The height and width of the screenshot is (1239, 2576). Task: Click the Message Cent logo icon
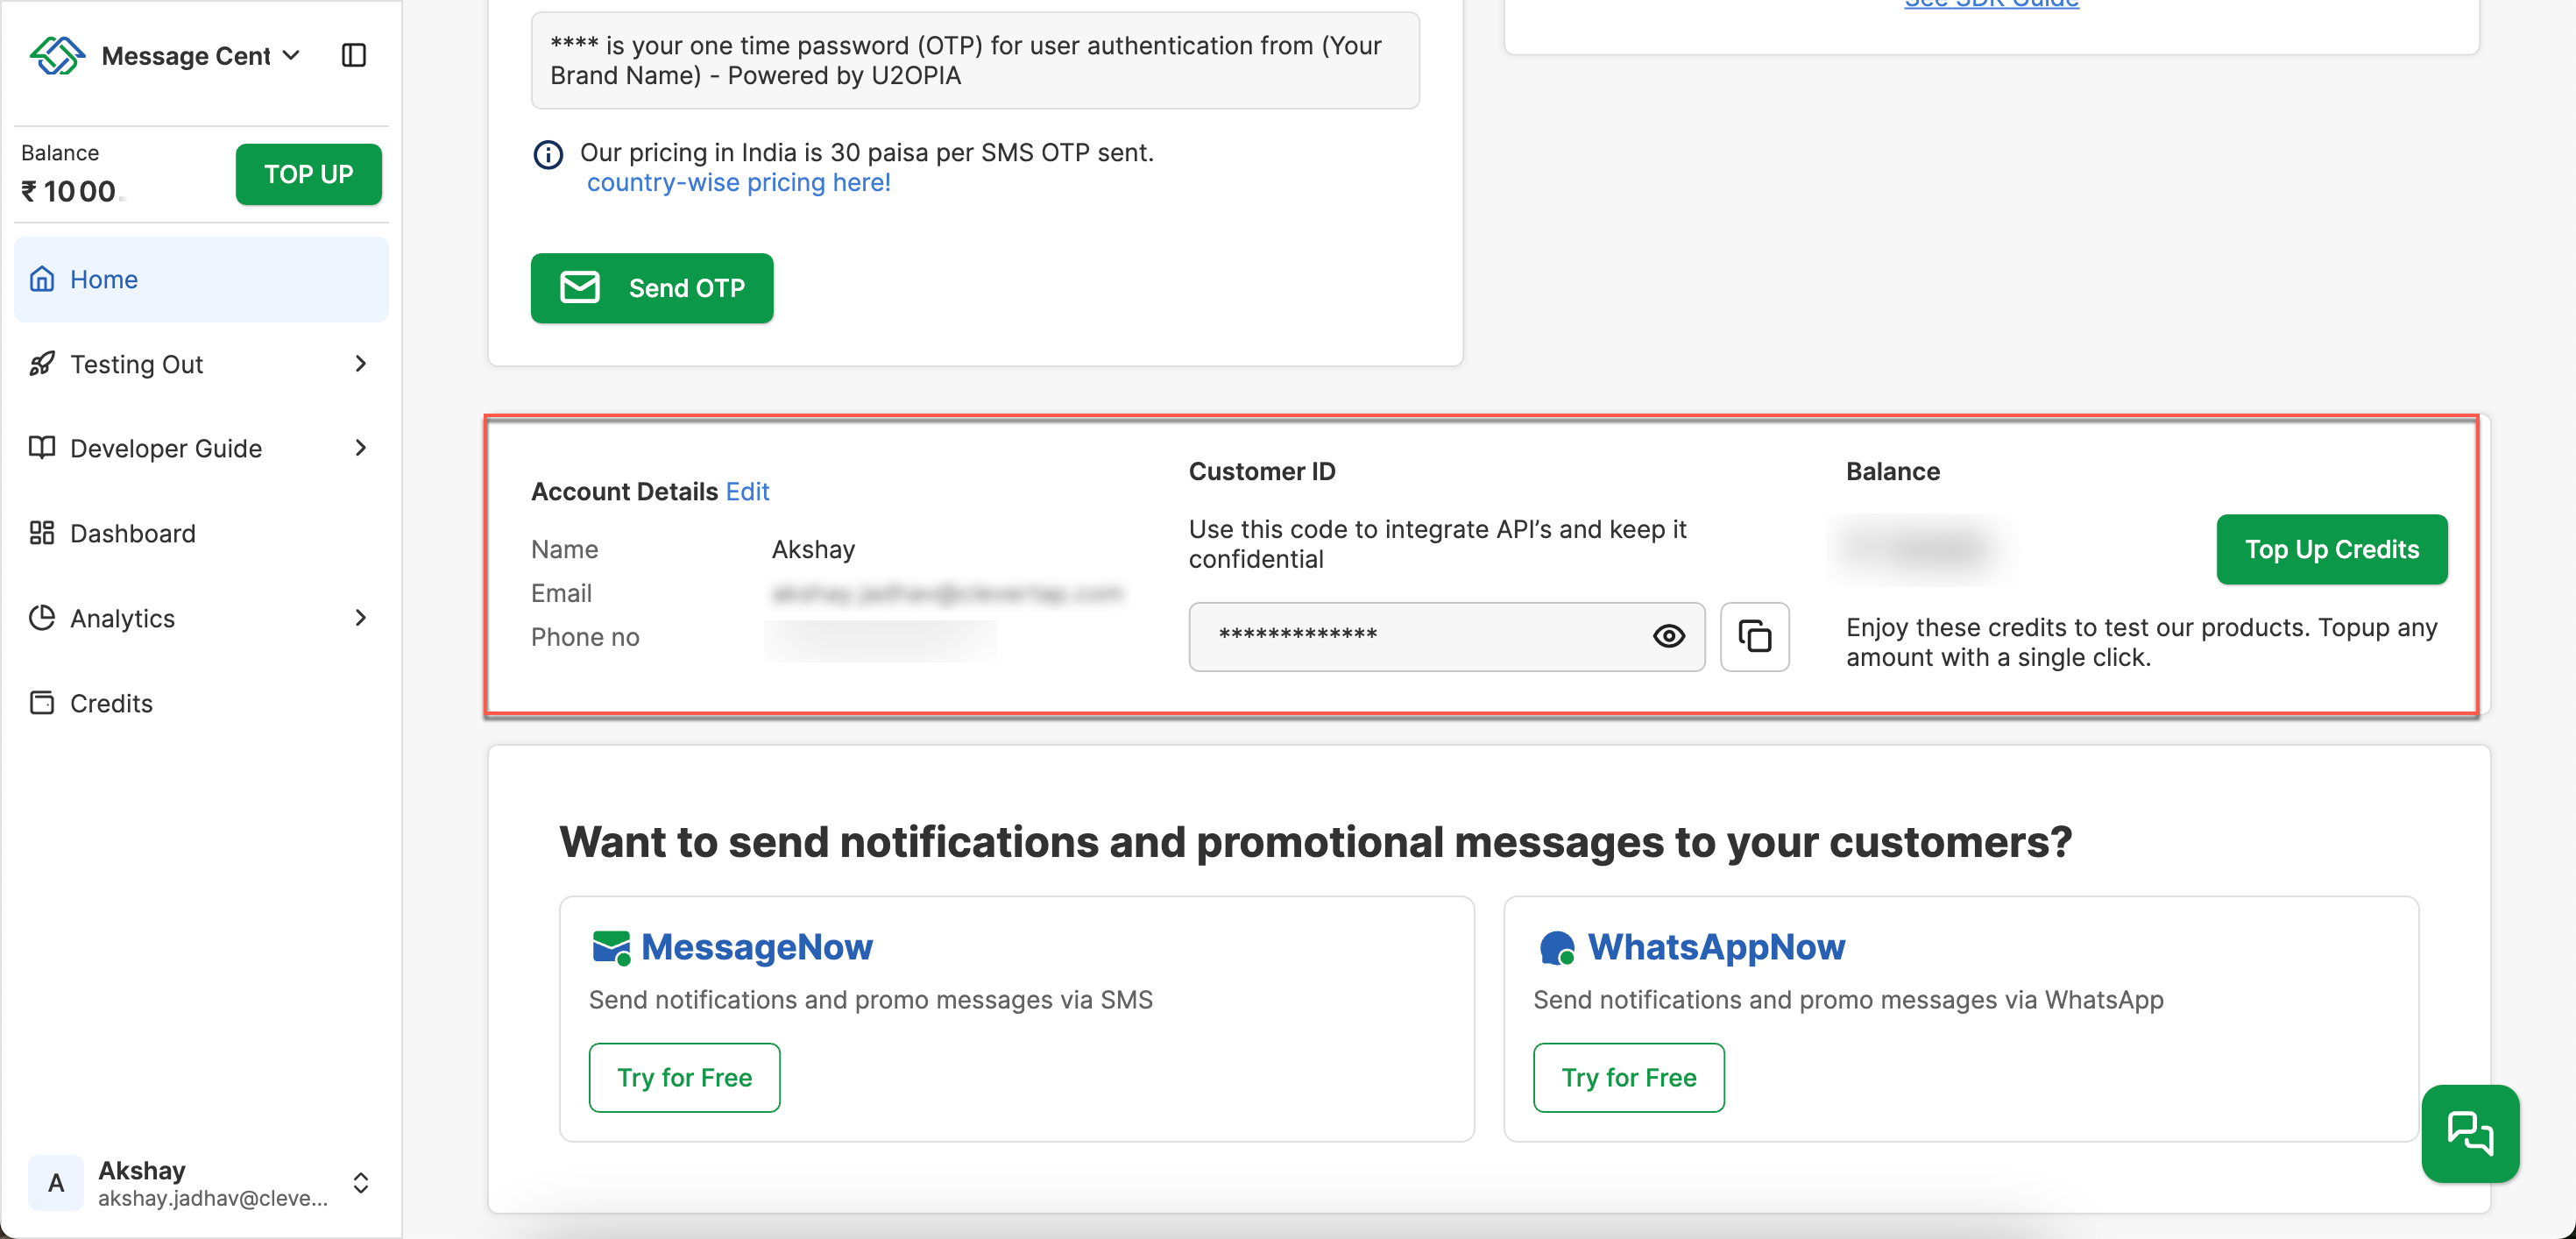(x=57, y=55)
